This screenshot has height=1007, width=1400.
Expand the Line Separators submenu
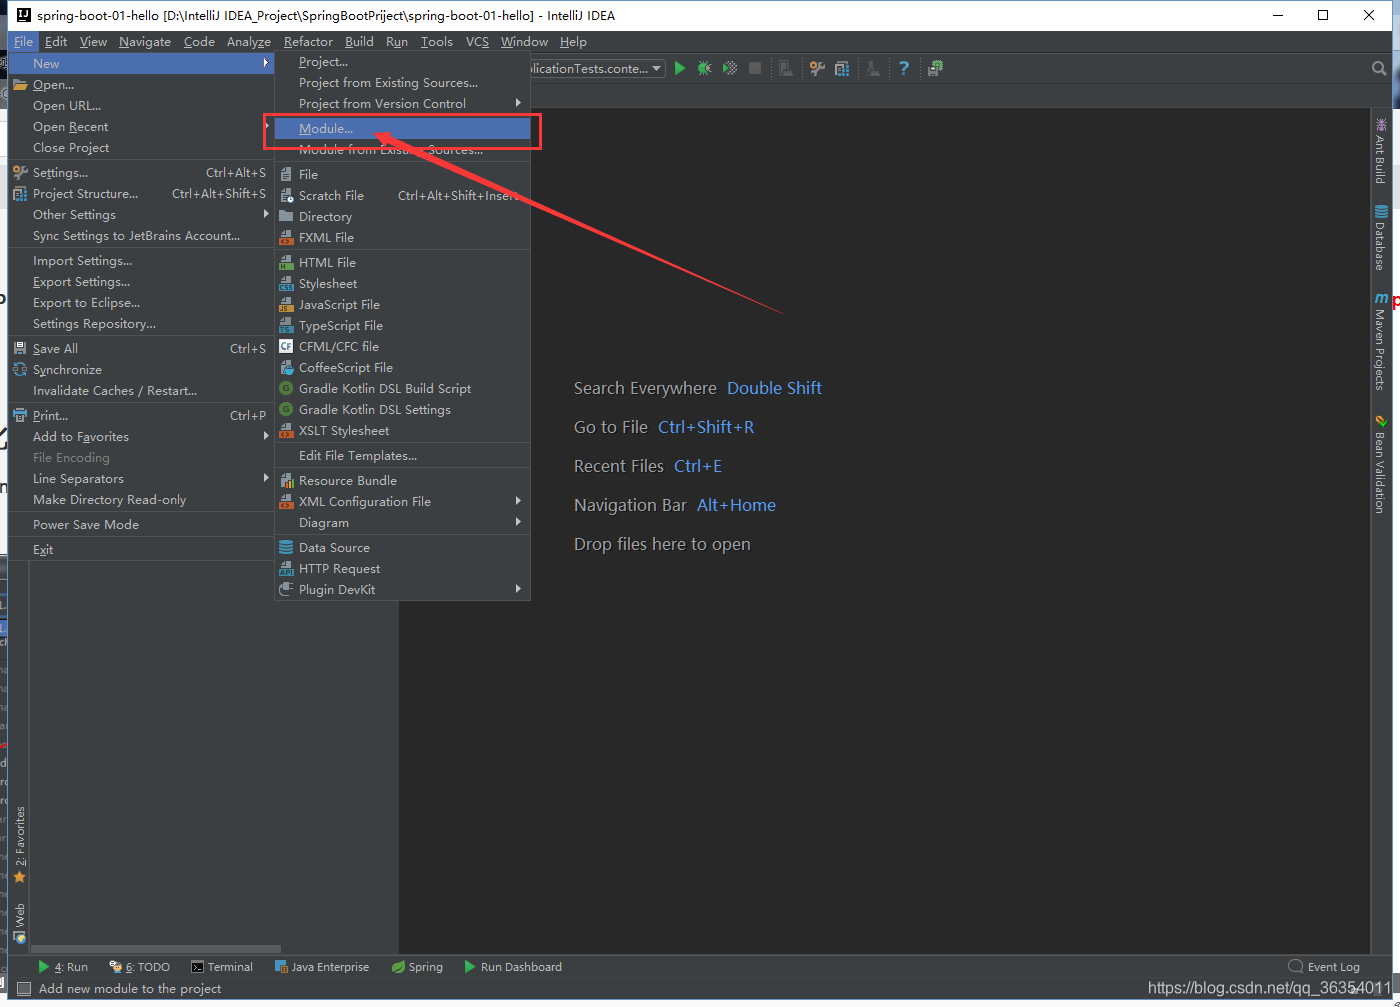[x=141, y=479]
